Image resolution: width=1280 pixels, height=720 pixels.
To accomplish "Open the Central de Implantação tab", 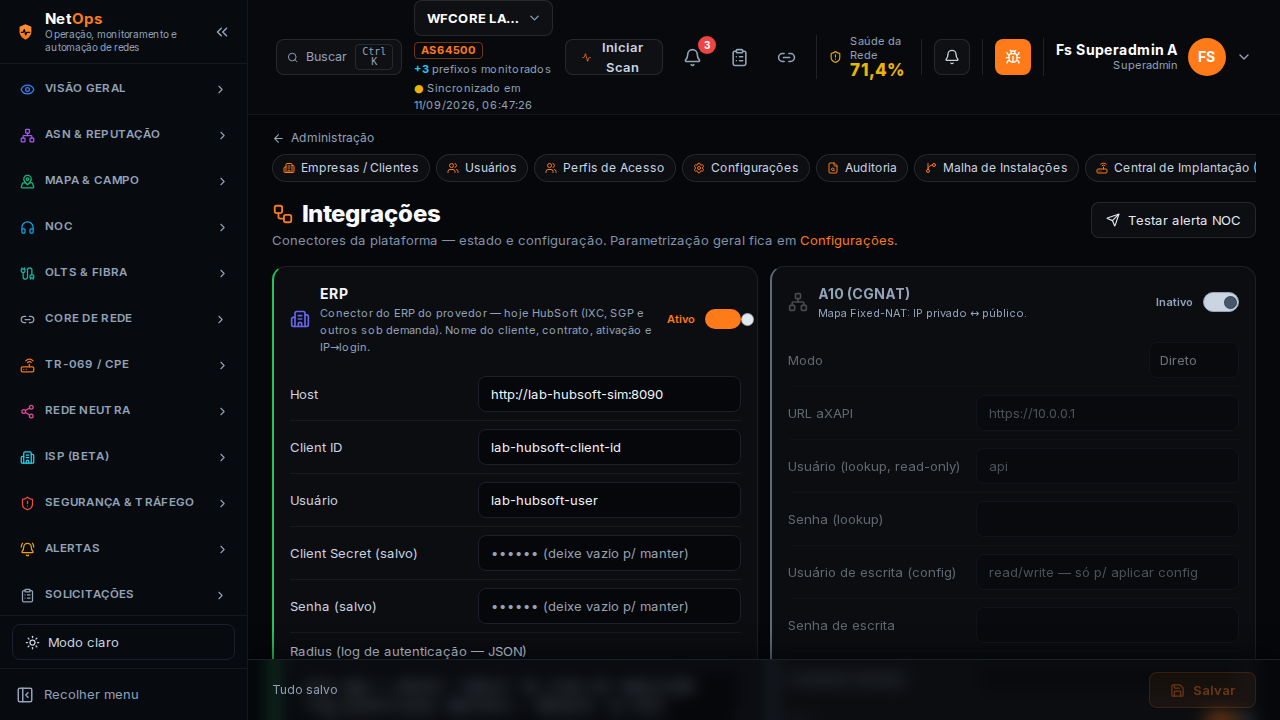I will click(1170, 168).
